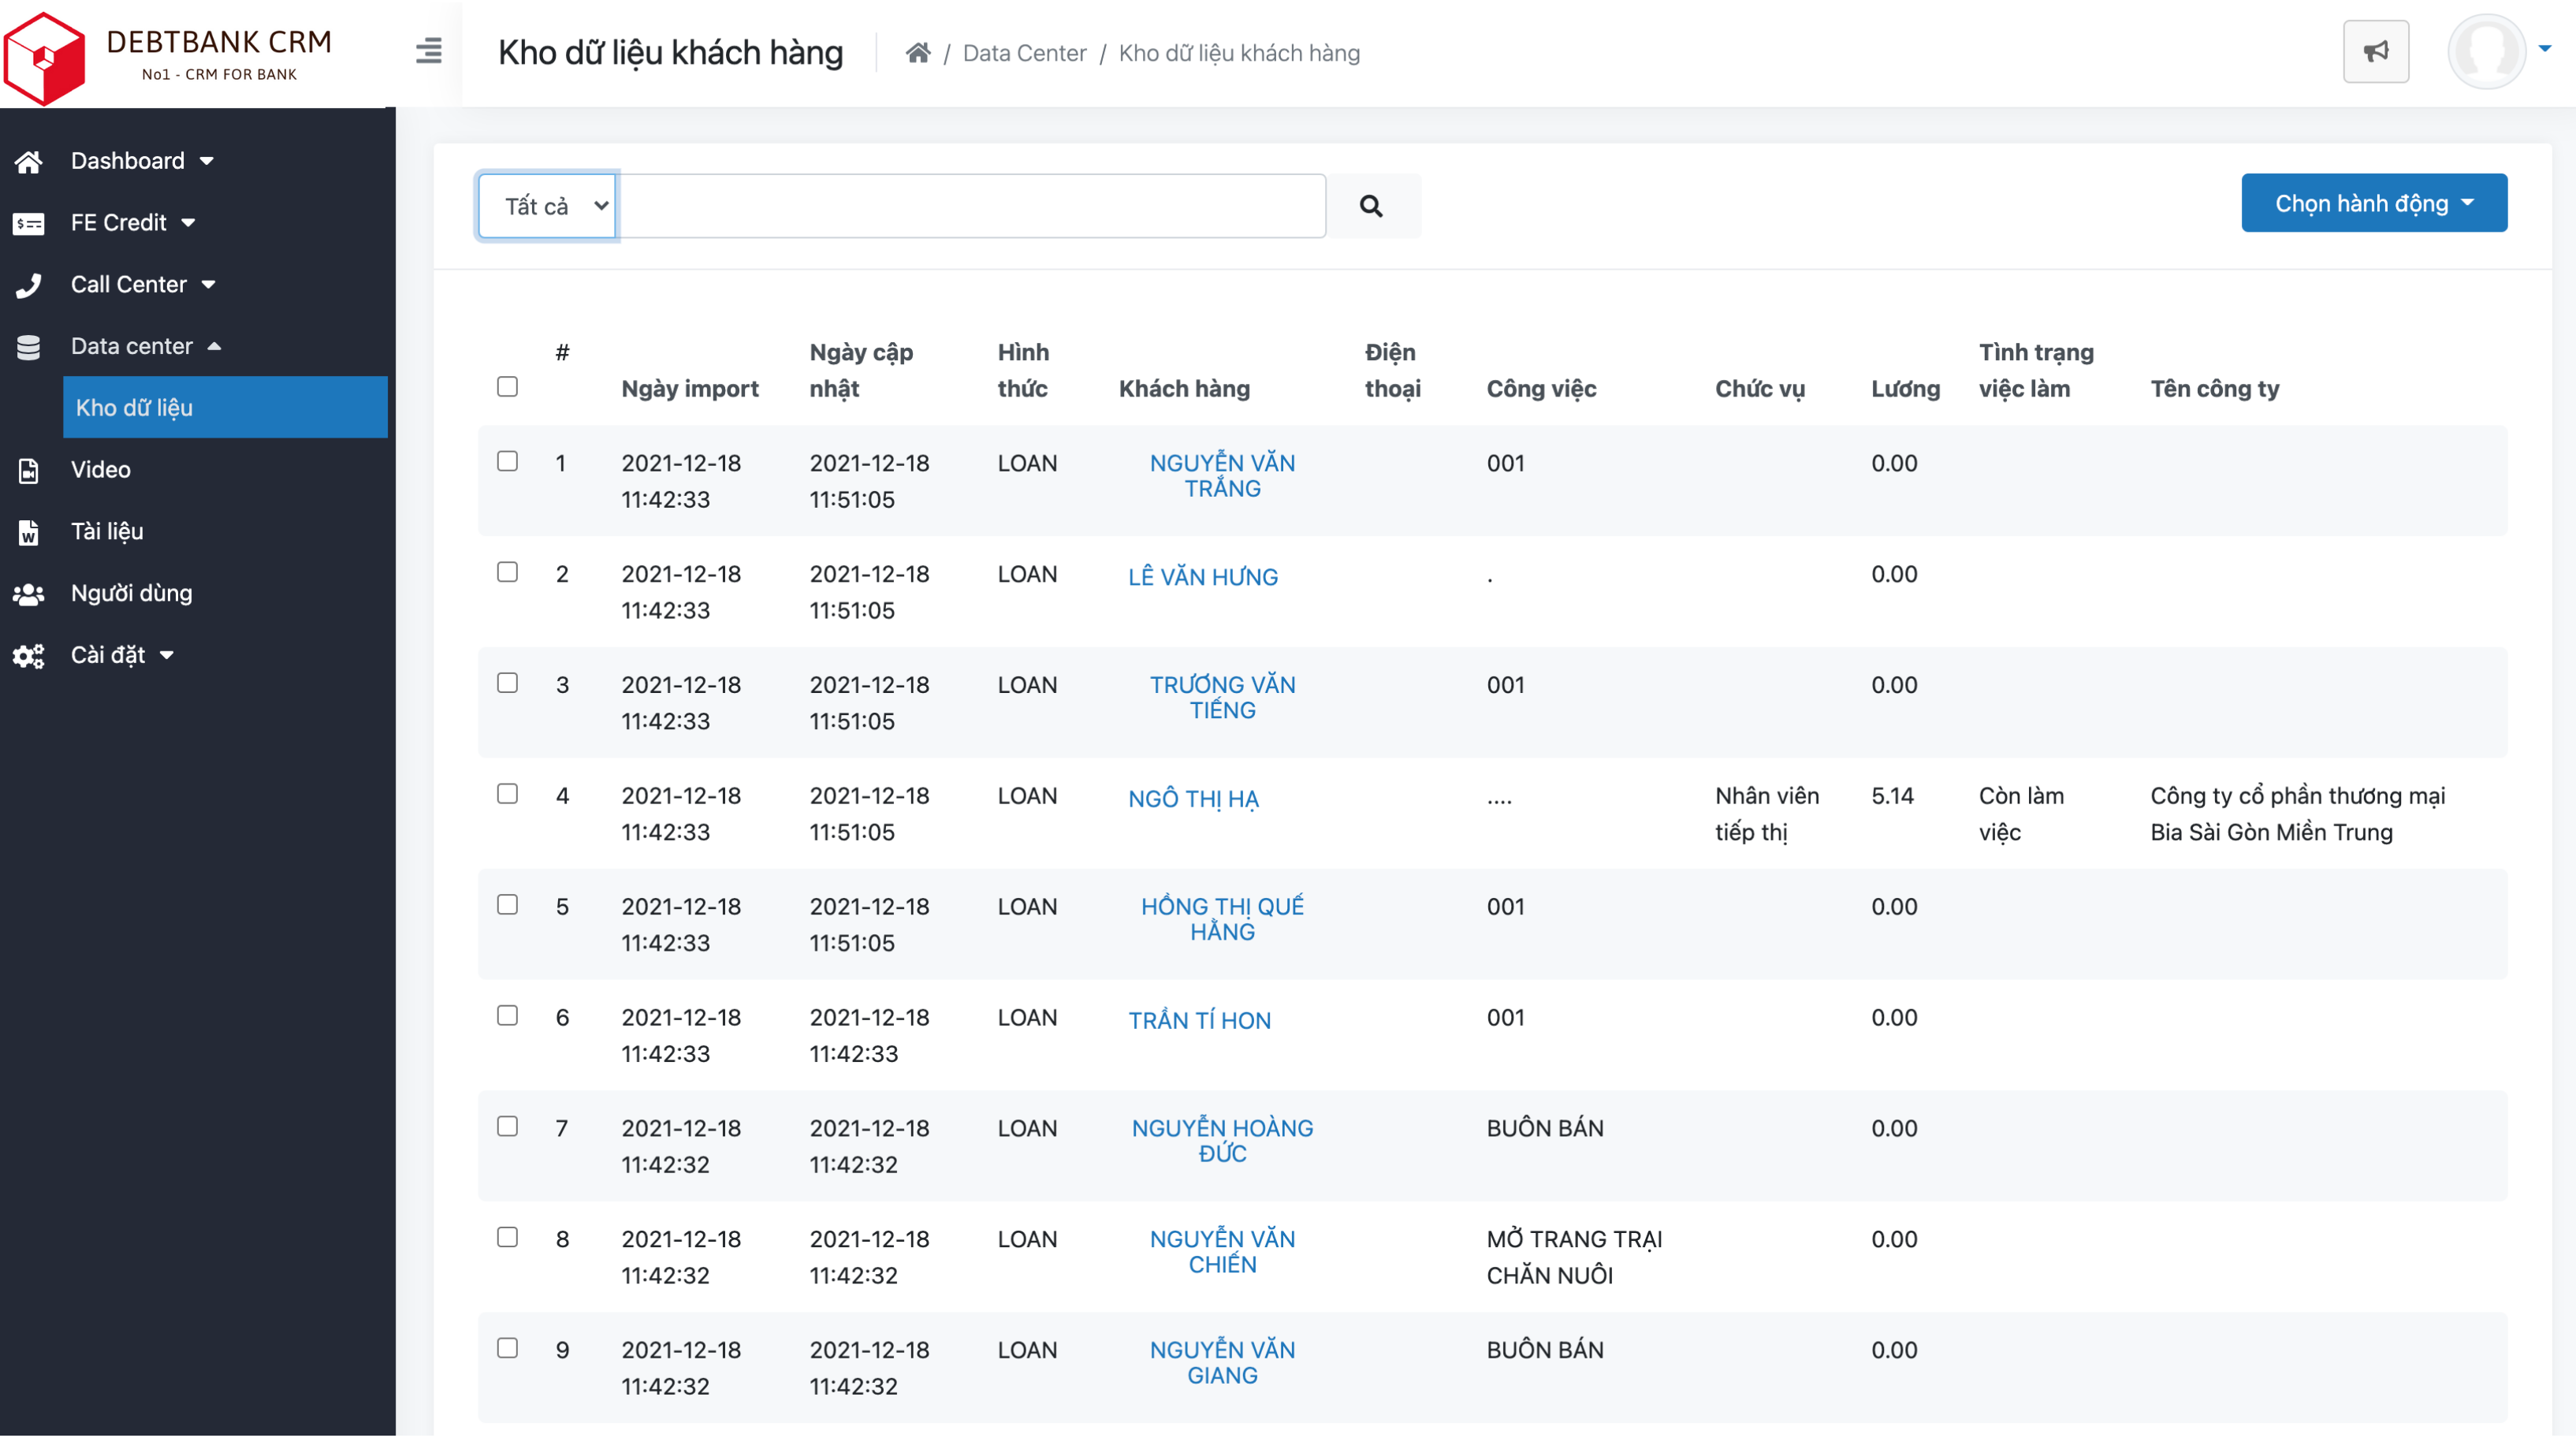This screenshot has height=1438, width=2576.
Task: Click the hamburger menu toggle icon
Action: pos(428,51)
